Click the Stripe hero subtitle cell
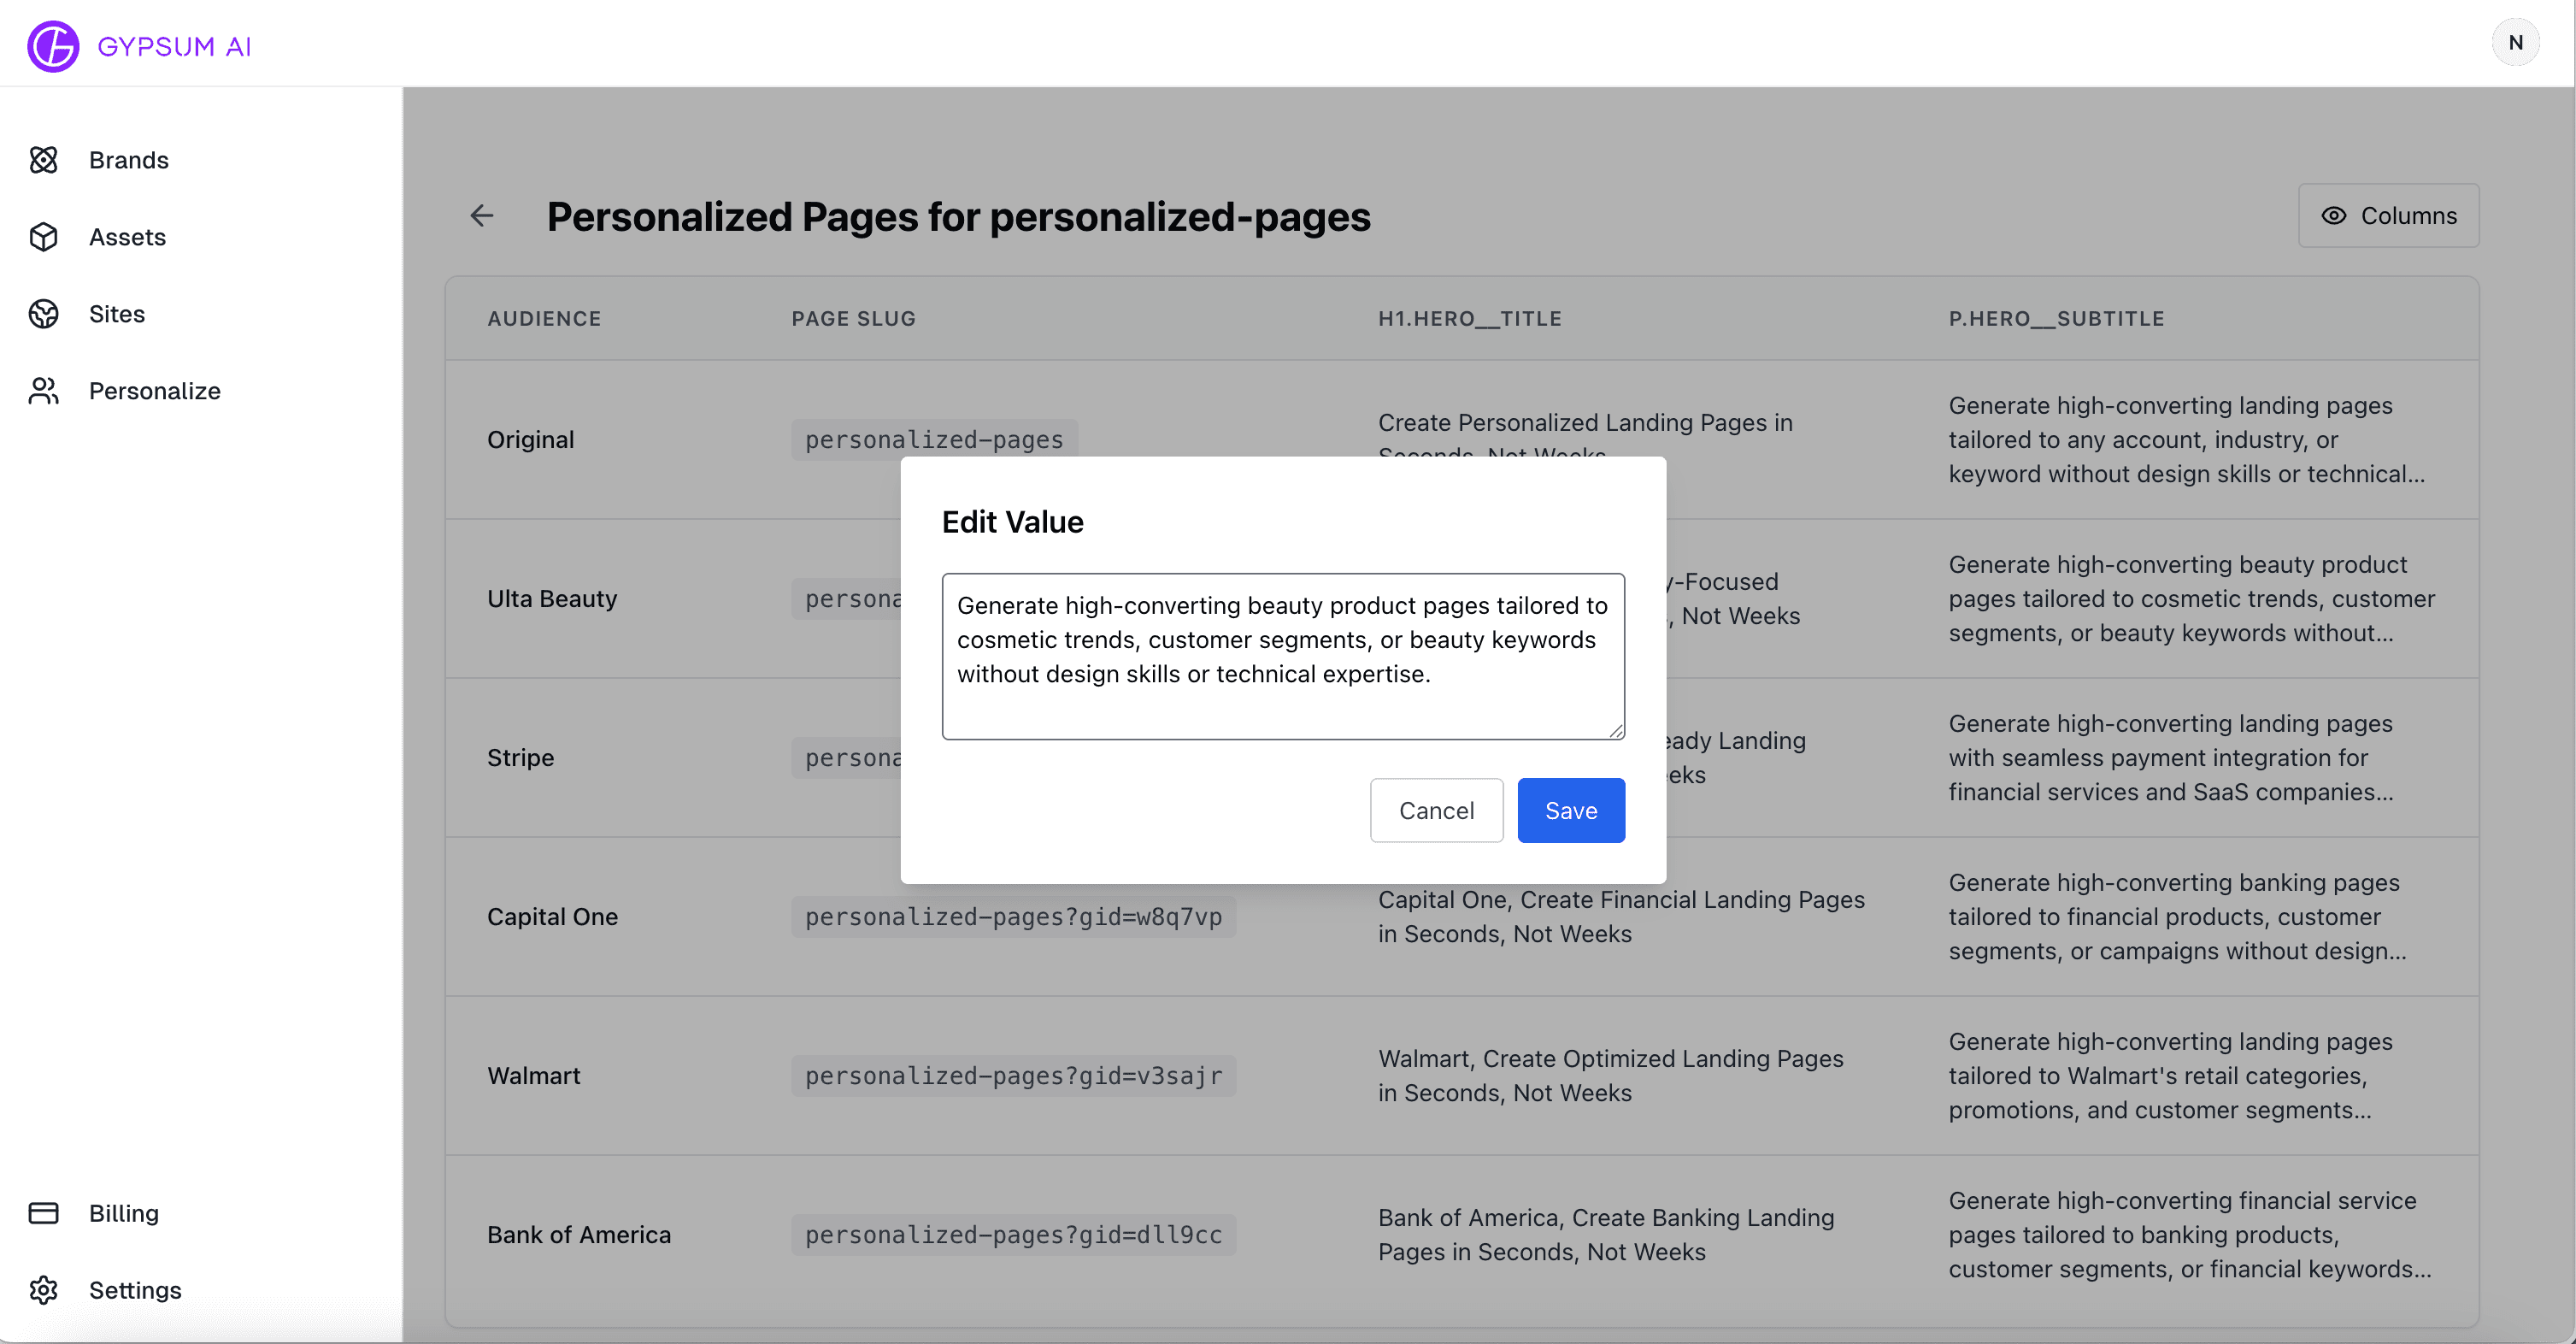Image resolution: width=2576 pixels, height=1344 pixels. point(2171,758)
